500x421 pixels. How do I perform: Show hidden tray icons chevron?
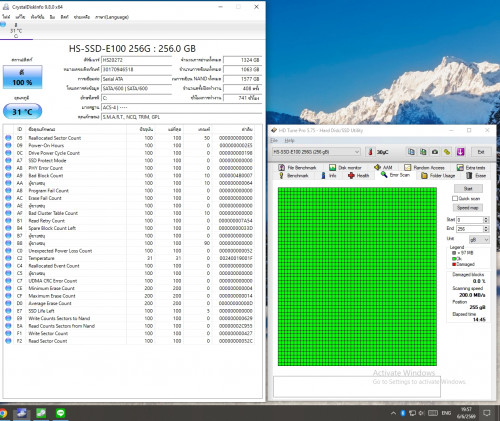393,413
